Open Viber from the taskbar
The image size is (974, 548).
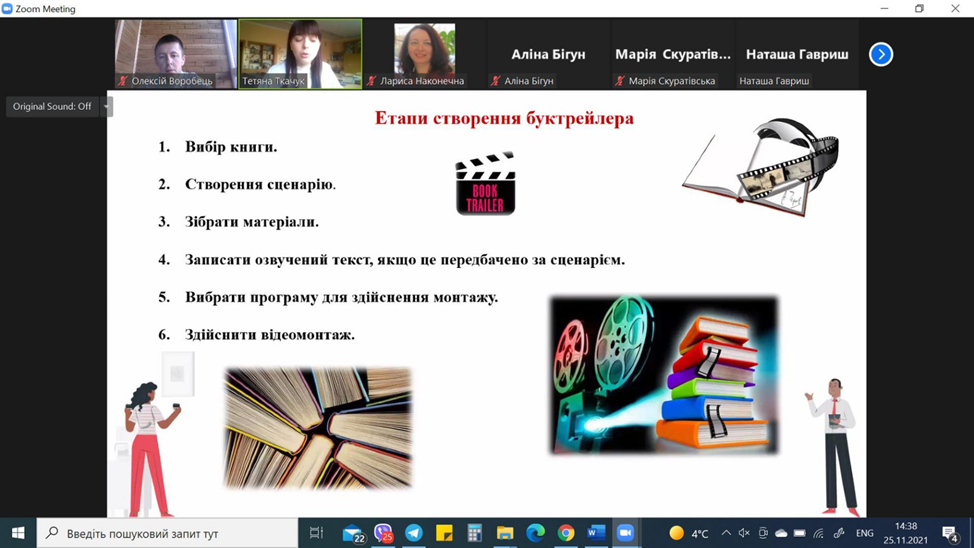point(383,533)
